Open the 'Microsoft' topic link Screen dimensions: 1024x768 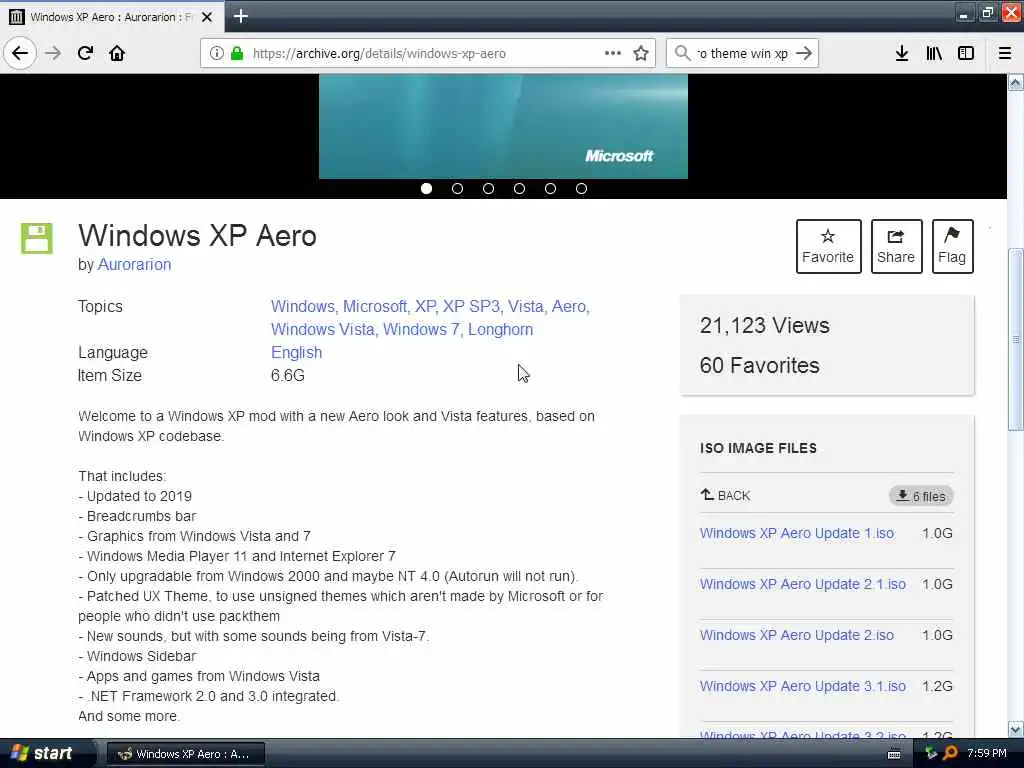point(375,306)
